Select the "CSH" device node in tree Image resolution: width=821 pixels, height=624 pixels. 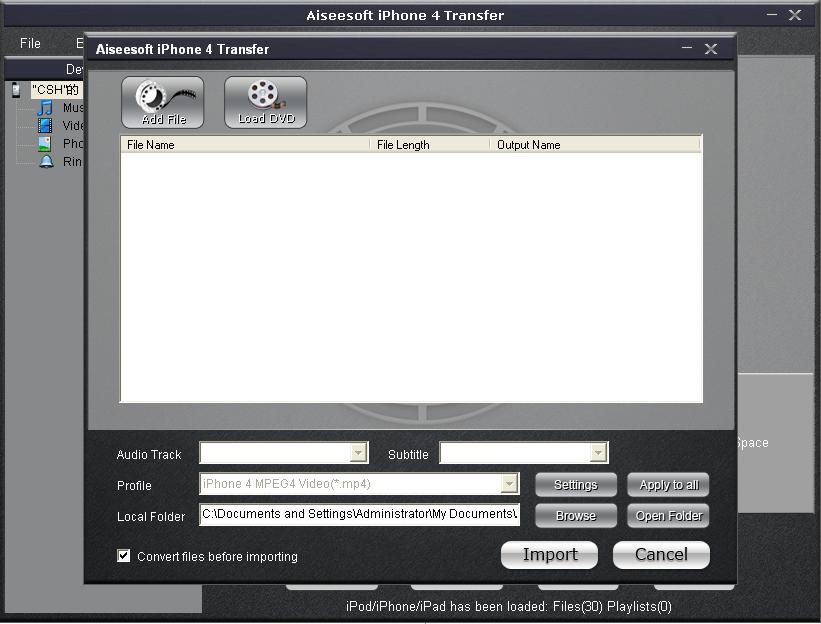(x=55, y=90)
